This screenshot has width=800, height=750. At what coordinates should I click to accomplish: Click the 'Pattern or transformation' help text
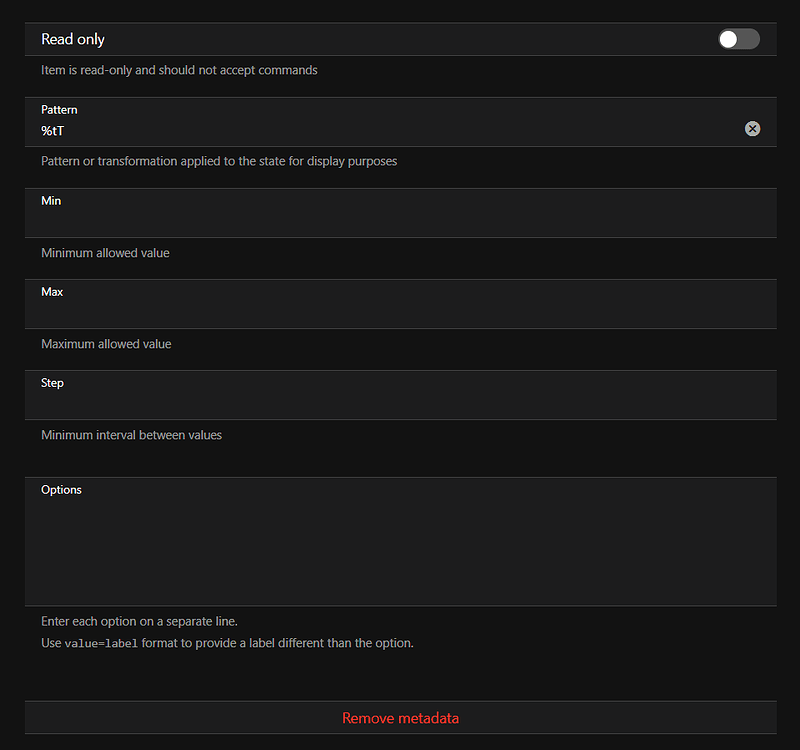pos(219,161)
